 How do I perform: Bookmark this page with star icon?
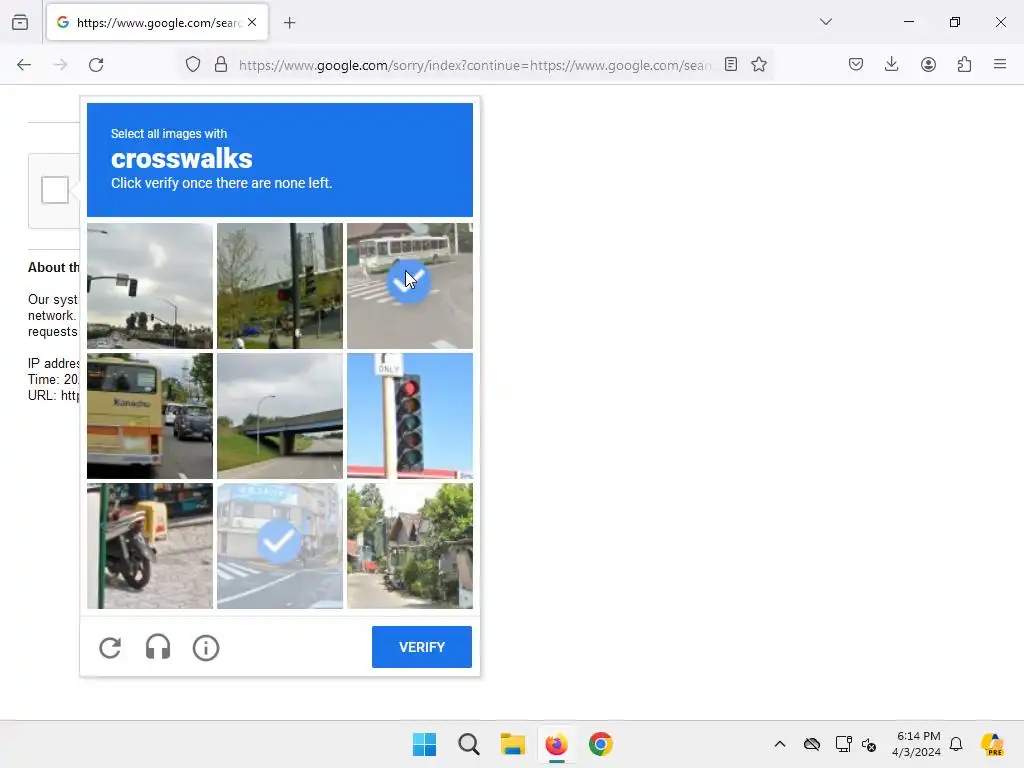[x=759, y=65]
